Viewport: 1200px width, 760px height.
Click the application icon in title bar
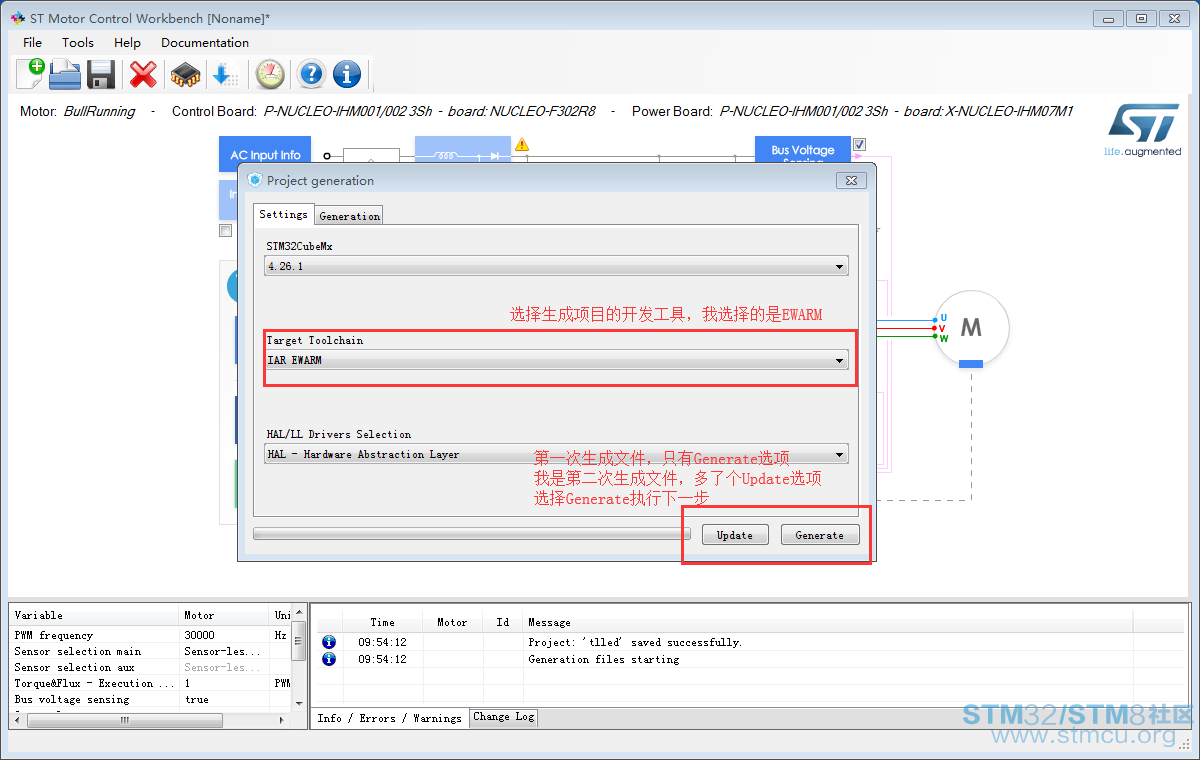click(17, 18)
